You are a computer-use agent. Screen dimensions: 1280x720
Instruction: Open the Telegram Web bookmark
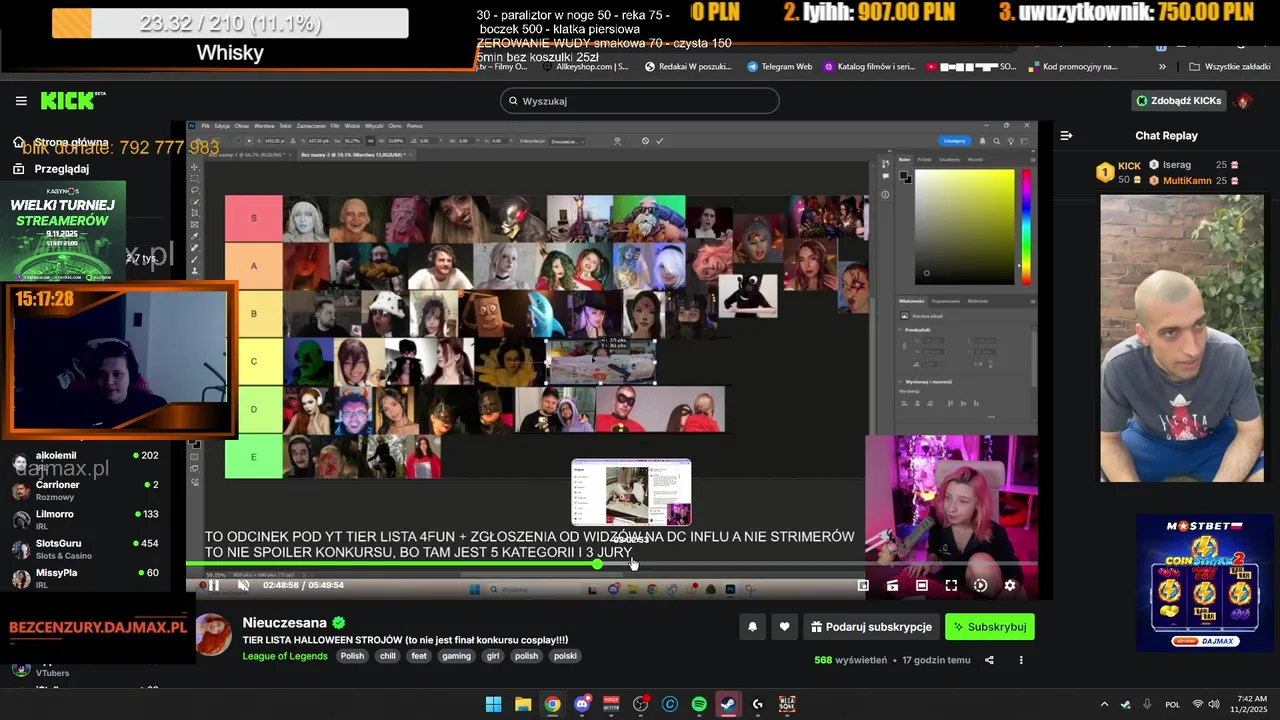(x=779, y=67)
